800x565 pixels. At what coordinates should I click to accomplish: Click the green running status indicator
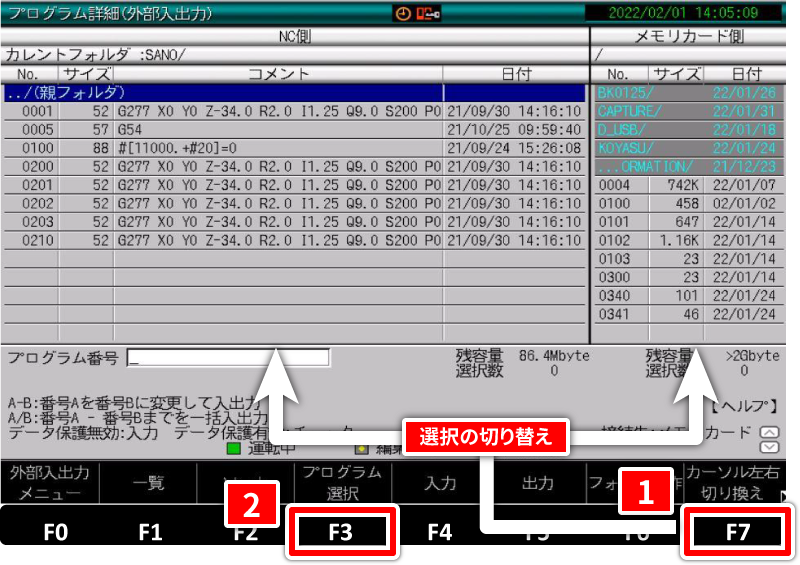233,449
